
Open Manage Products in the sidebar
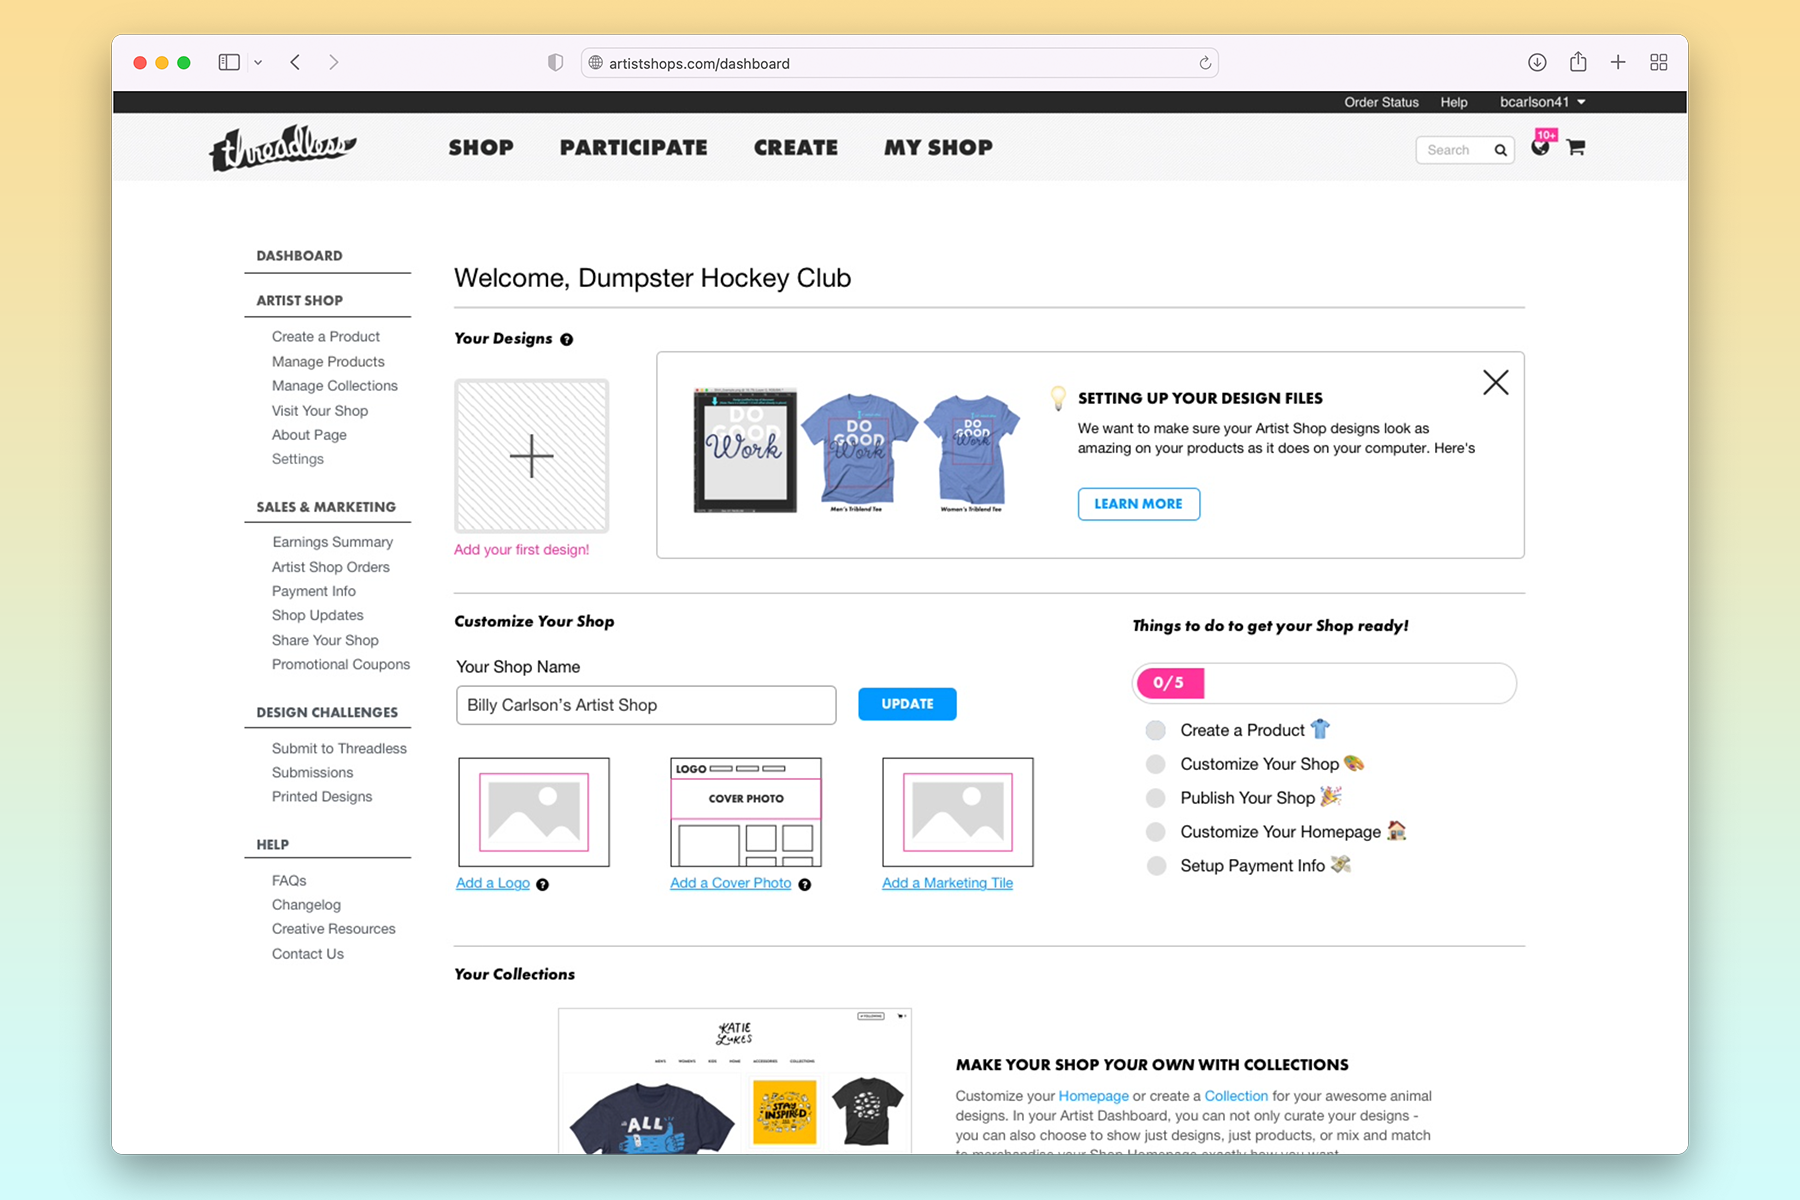(x=328, y=362)
